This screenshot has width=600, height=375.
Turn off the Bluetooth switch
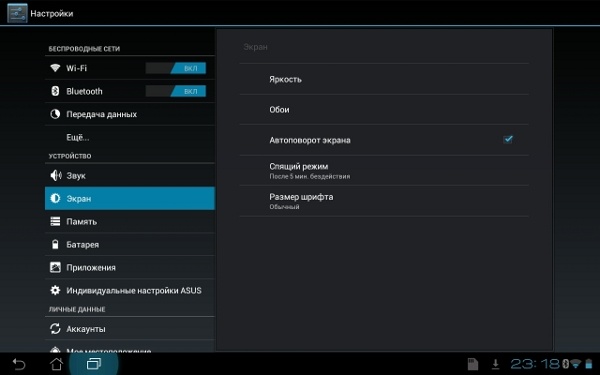pos(176,91)
